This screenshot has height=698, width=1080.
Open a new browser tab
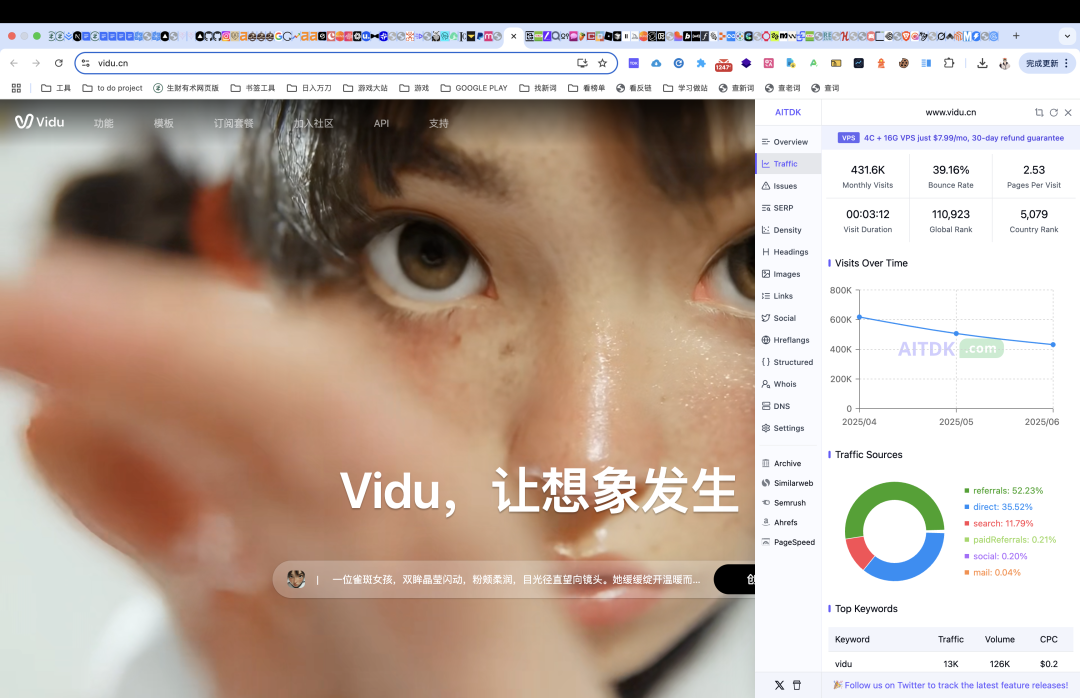(x=1016, y=36)
